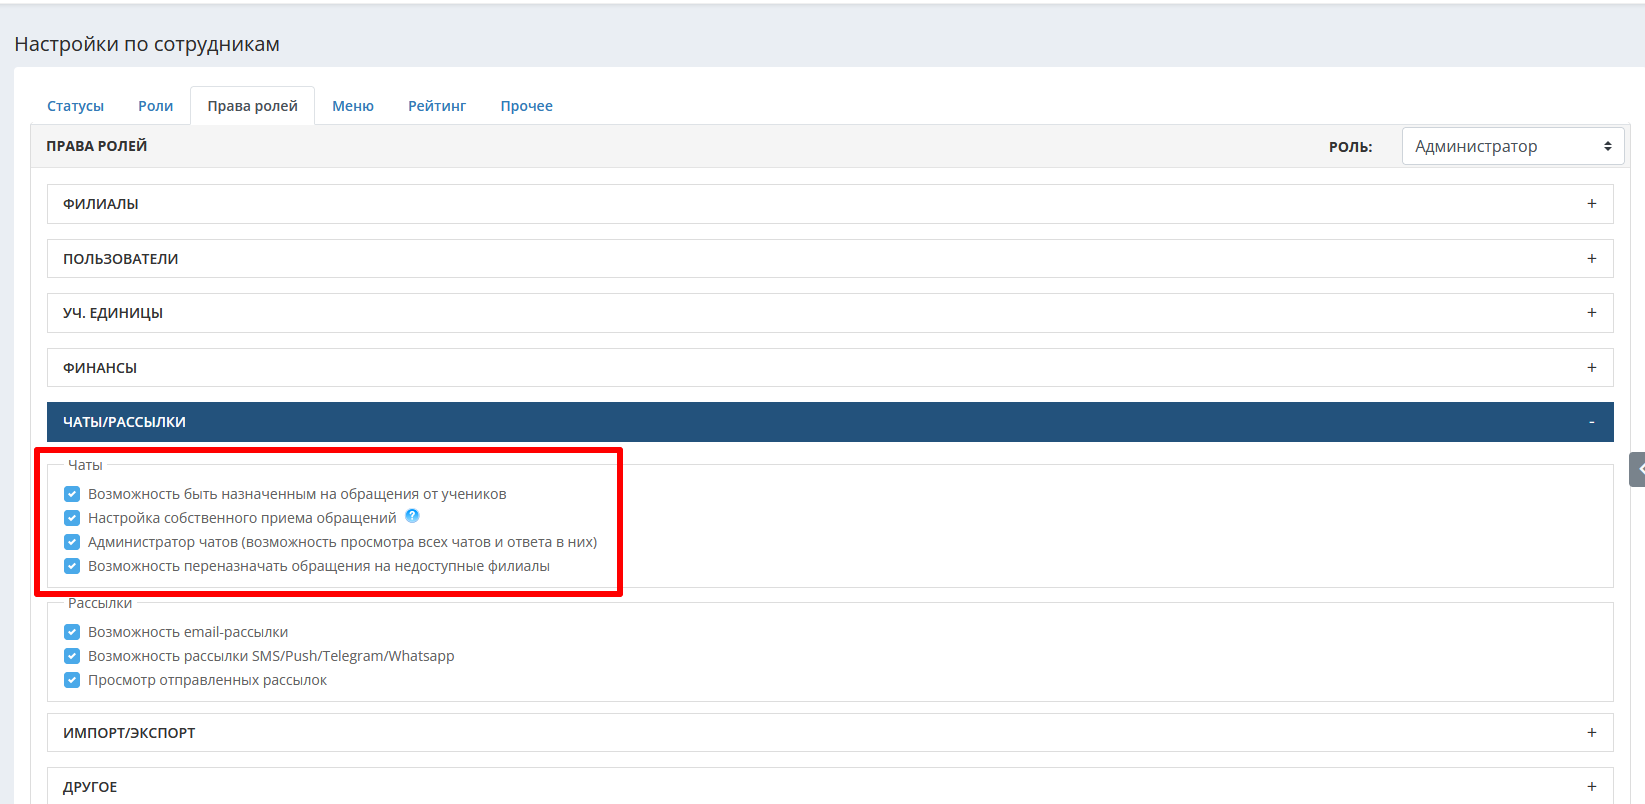Click the plus icon on ФИЛИАЛЫ row
Screen dimensions: 1645x804
[x=1591, y=204]
